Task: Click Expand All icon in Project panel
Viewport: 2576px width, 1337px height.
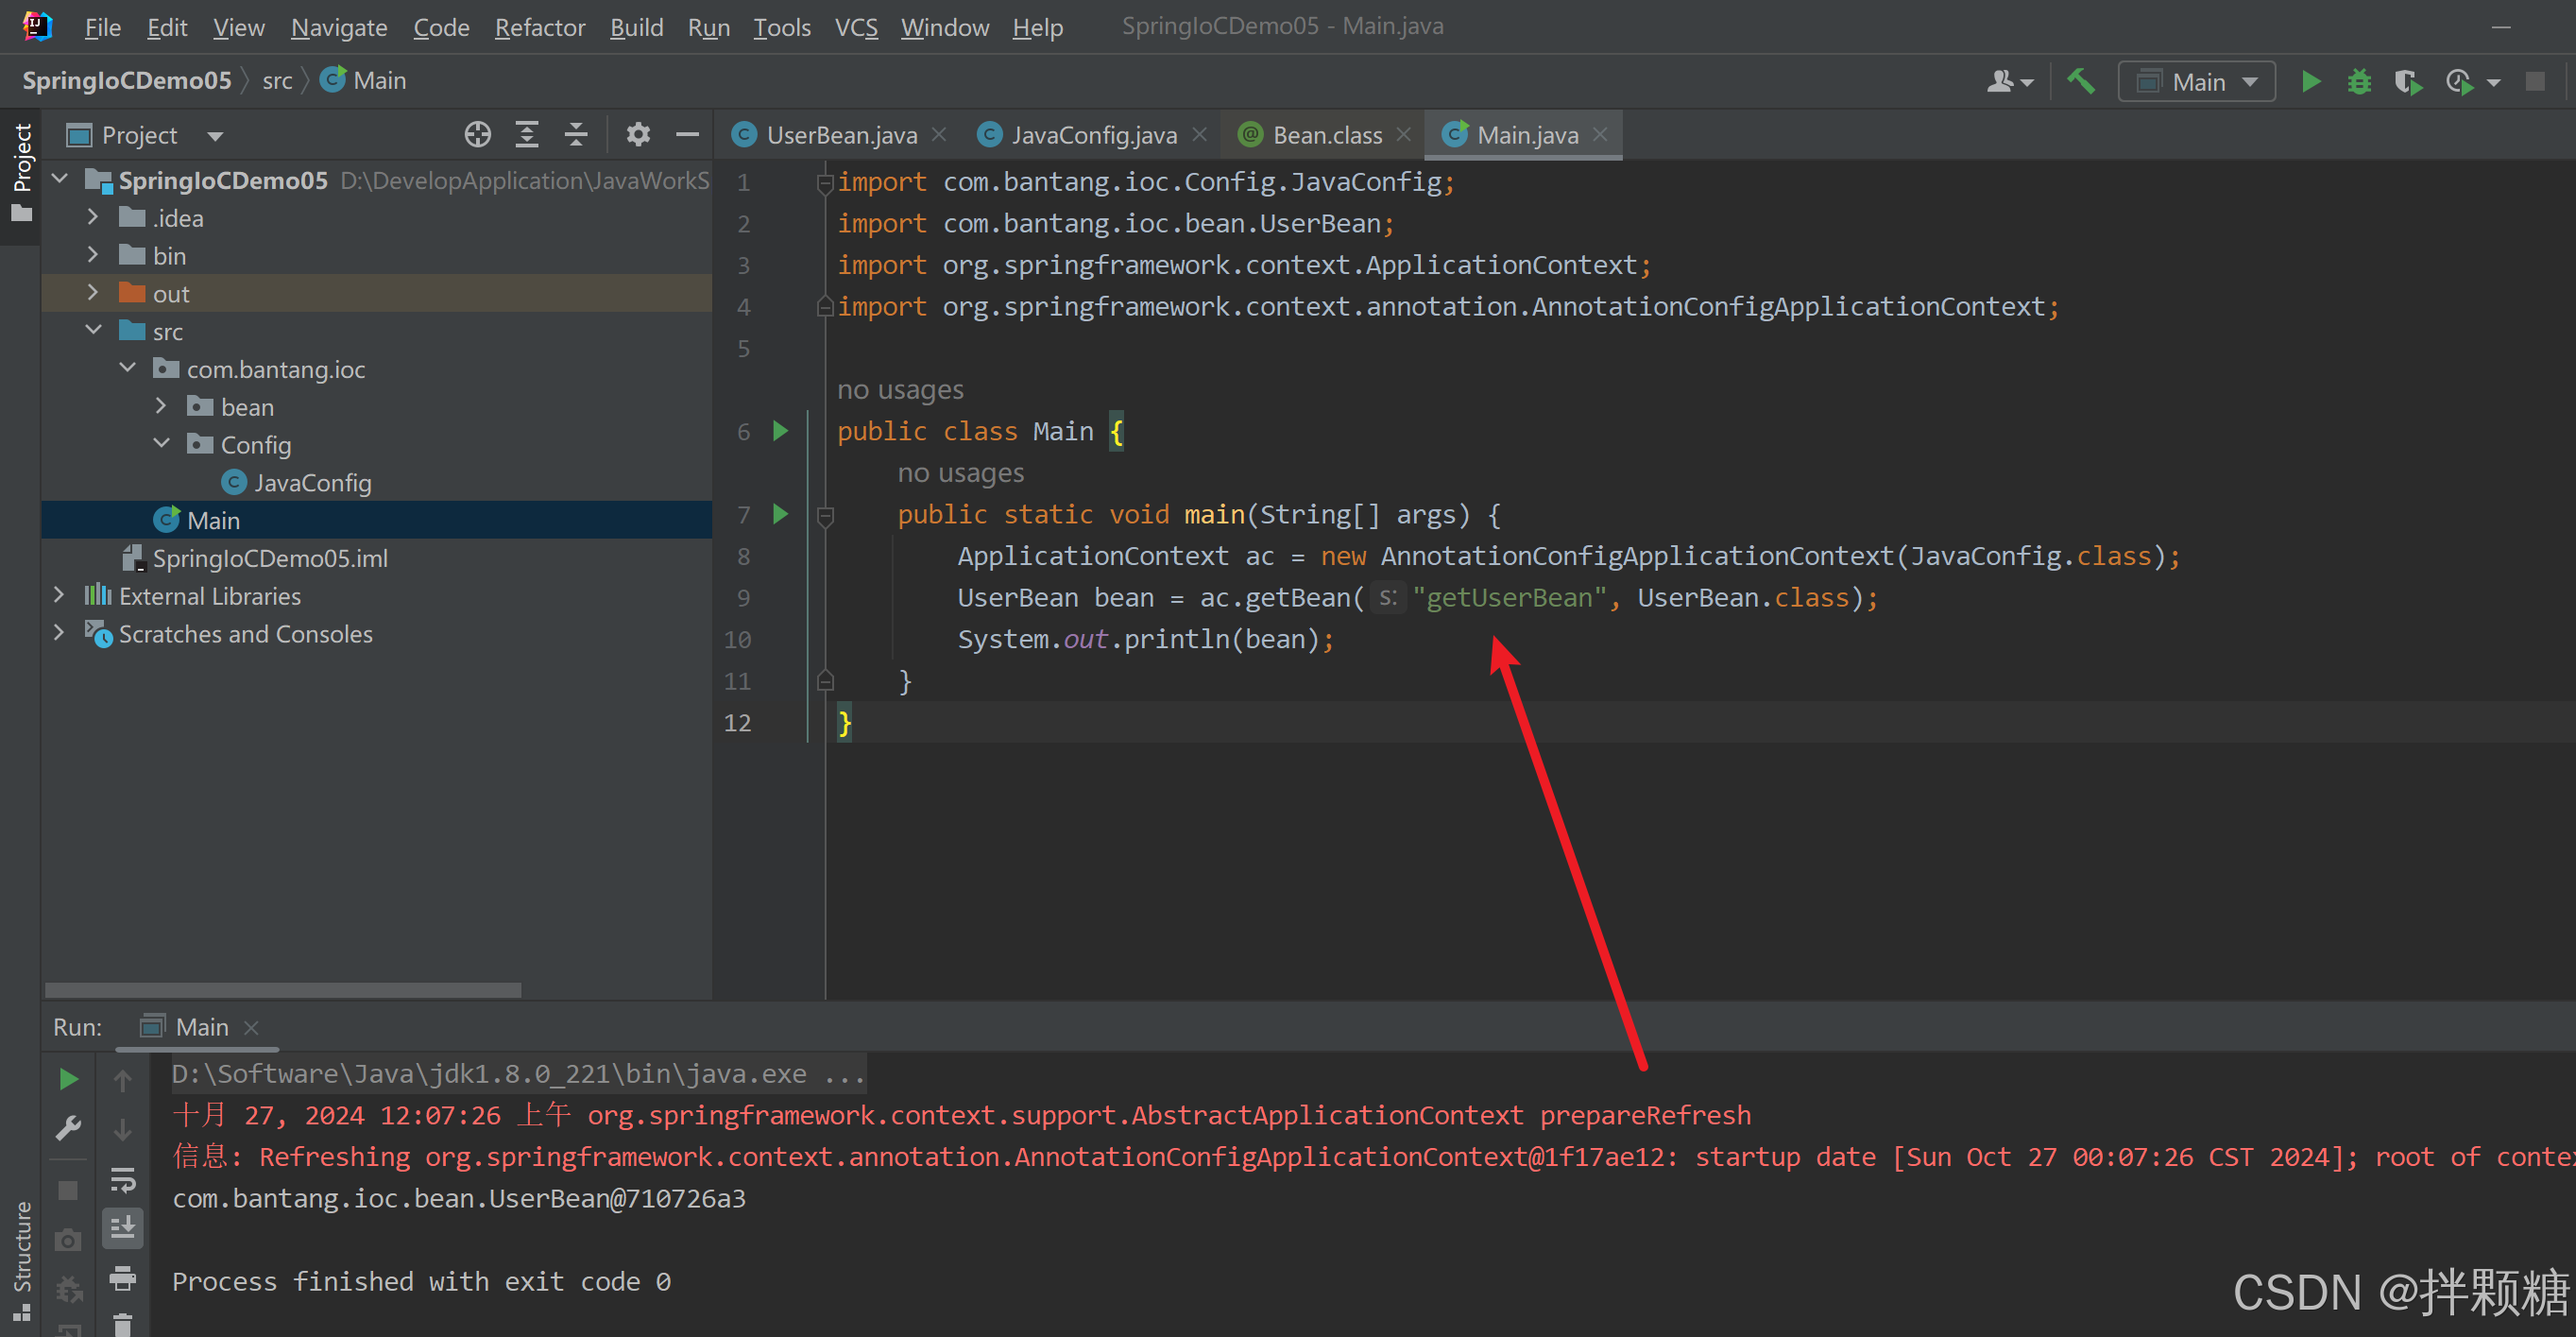Action: pos(527,135)
